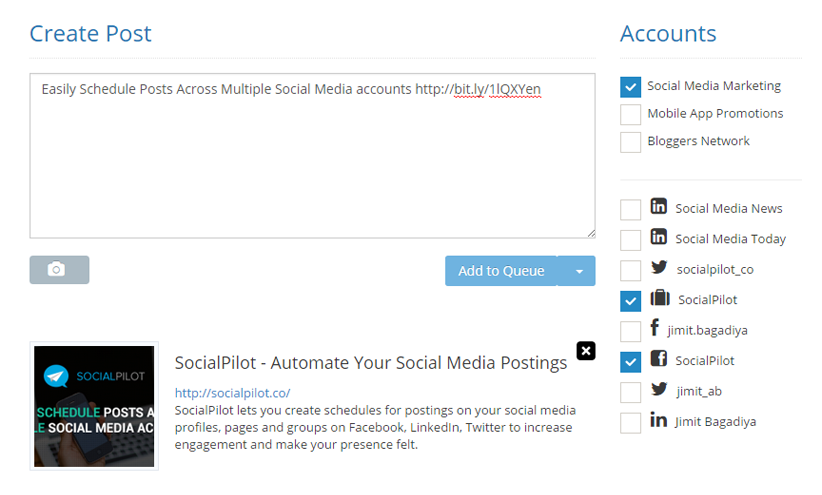Check the Mobile App Promotions group

point(630,114)
